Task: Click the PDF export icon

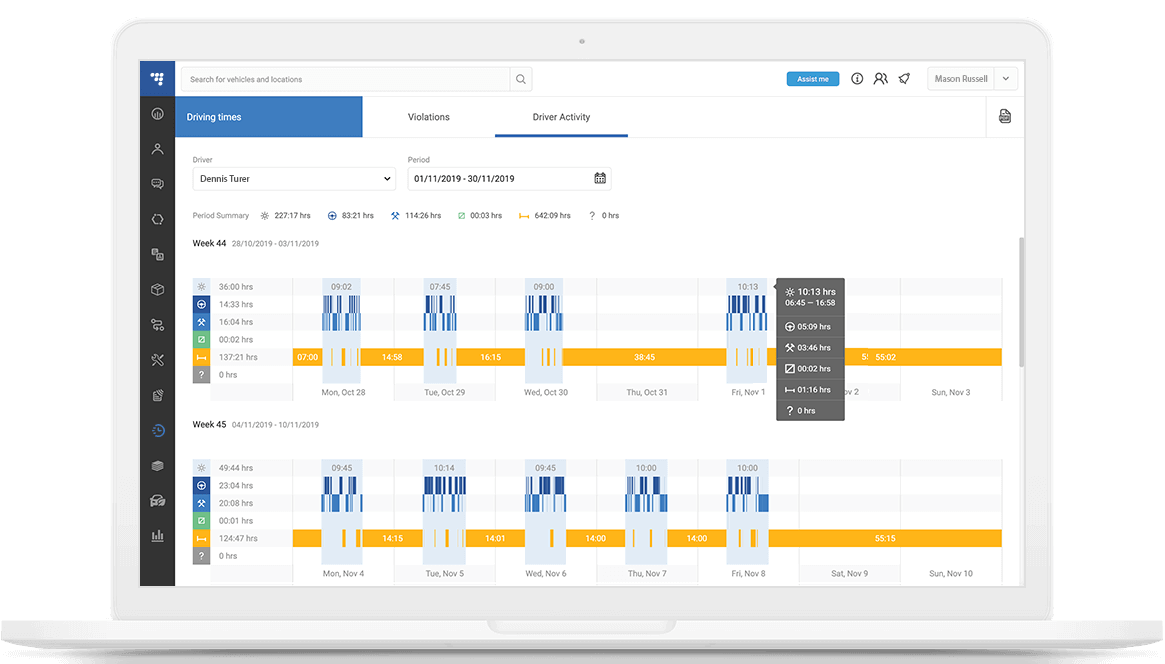Action: (x=1004, y=117)
